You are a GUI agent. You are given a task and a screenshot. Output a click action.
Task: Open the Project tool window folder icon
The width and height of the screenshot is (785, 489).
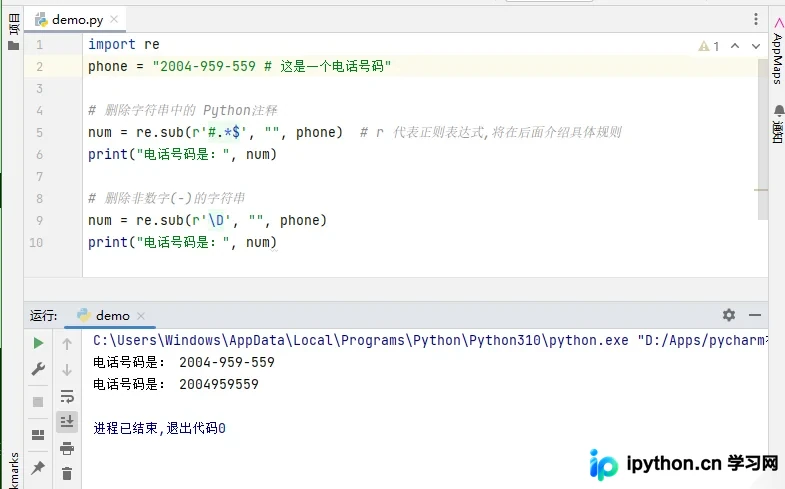click(14, 46)
